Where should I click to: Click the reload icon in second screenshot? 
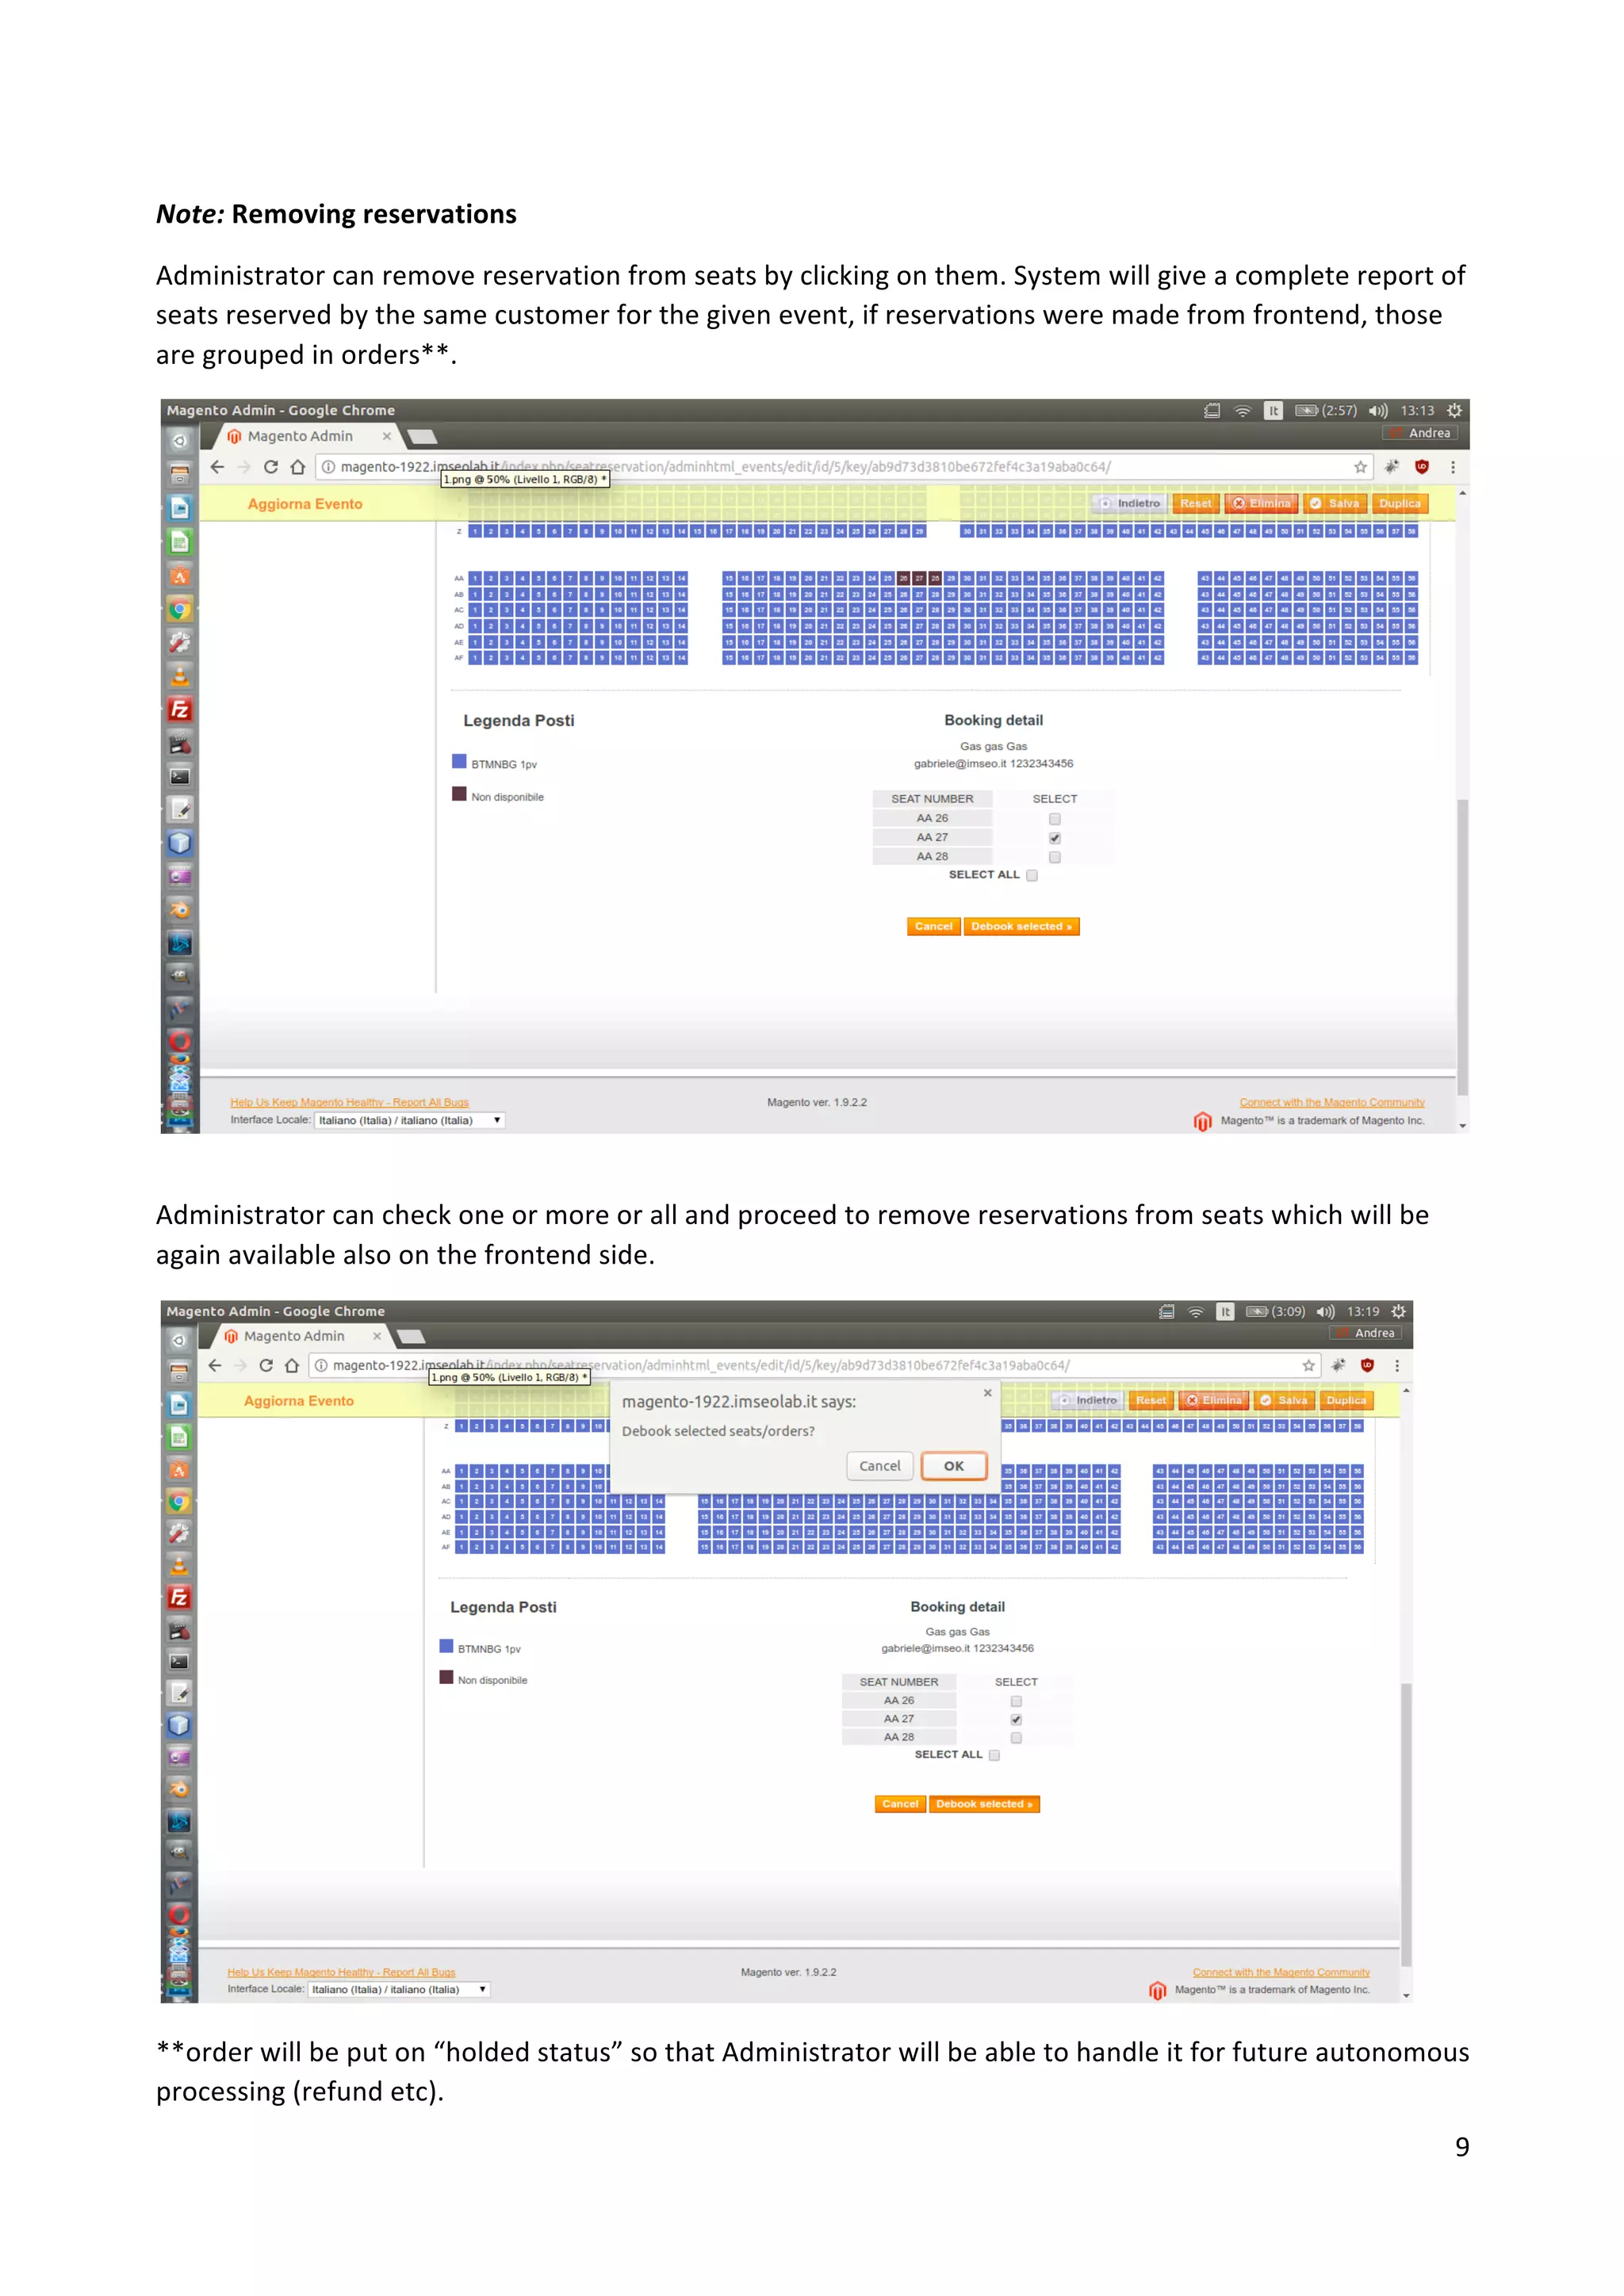click(265, 1365)
